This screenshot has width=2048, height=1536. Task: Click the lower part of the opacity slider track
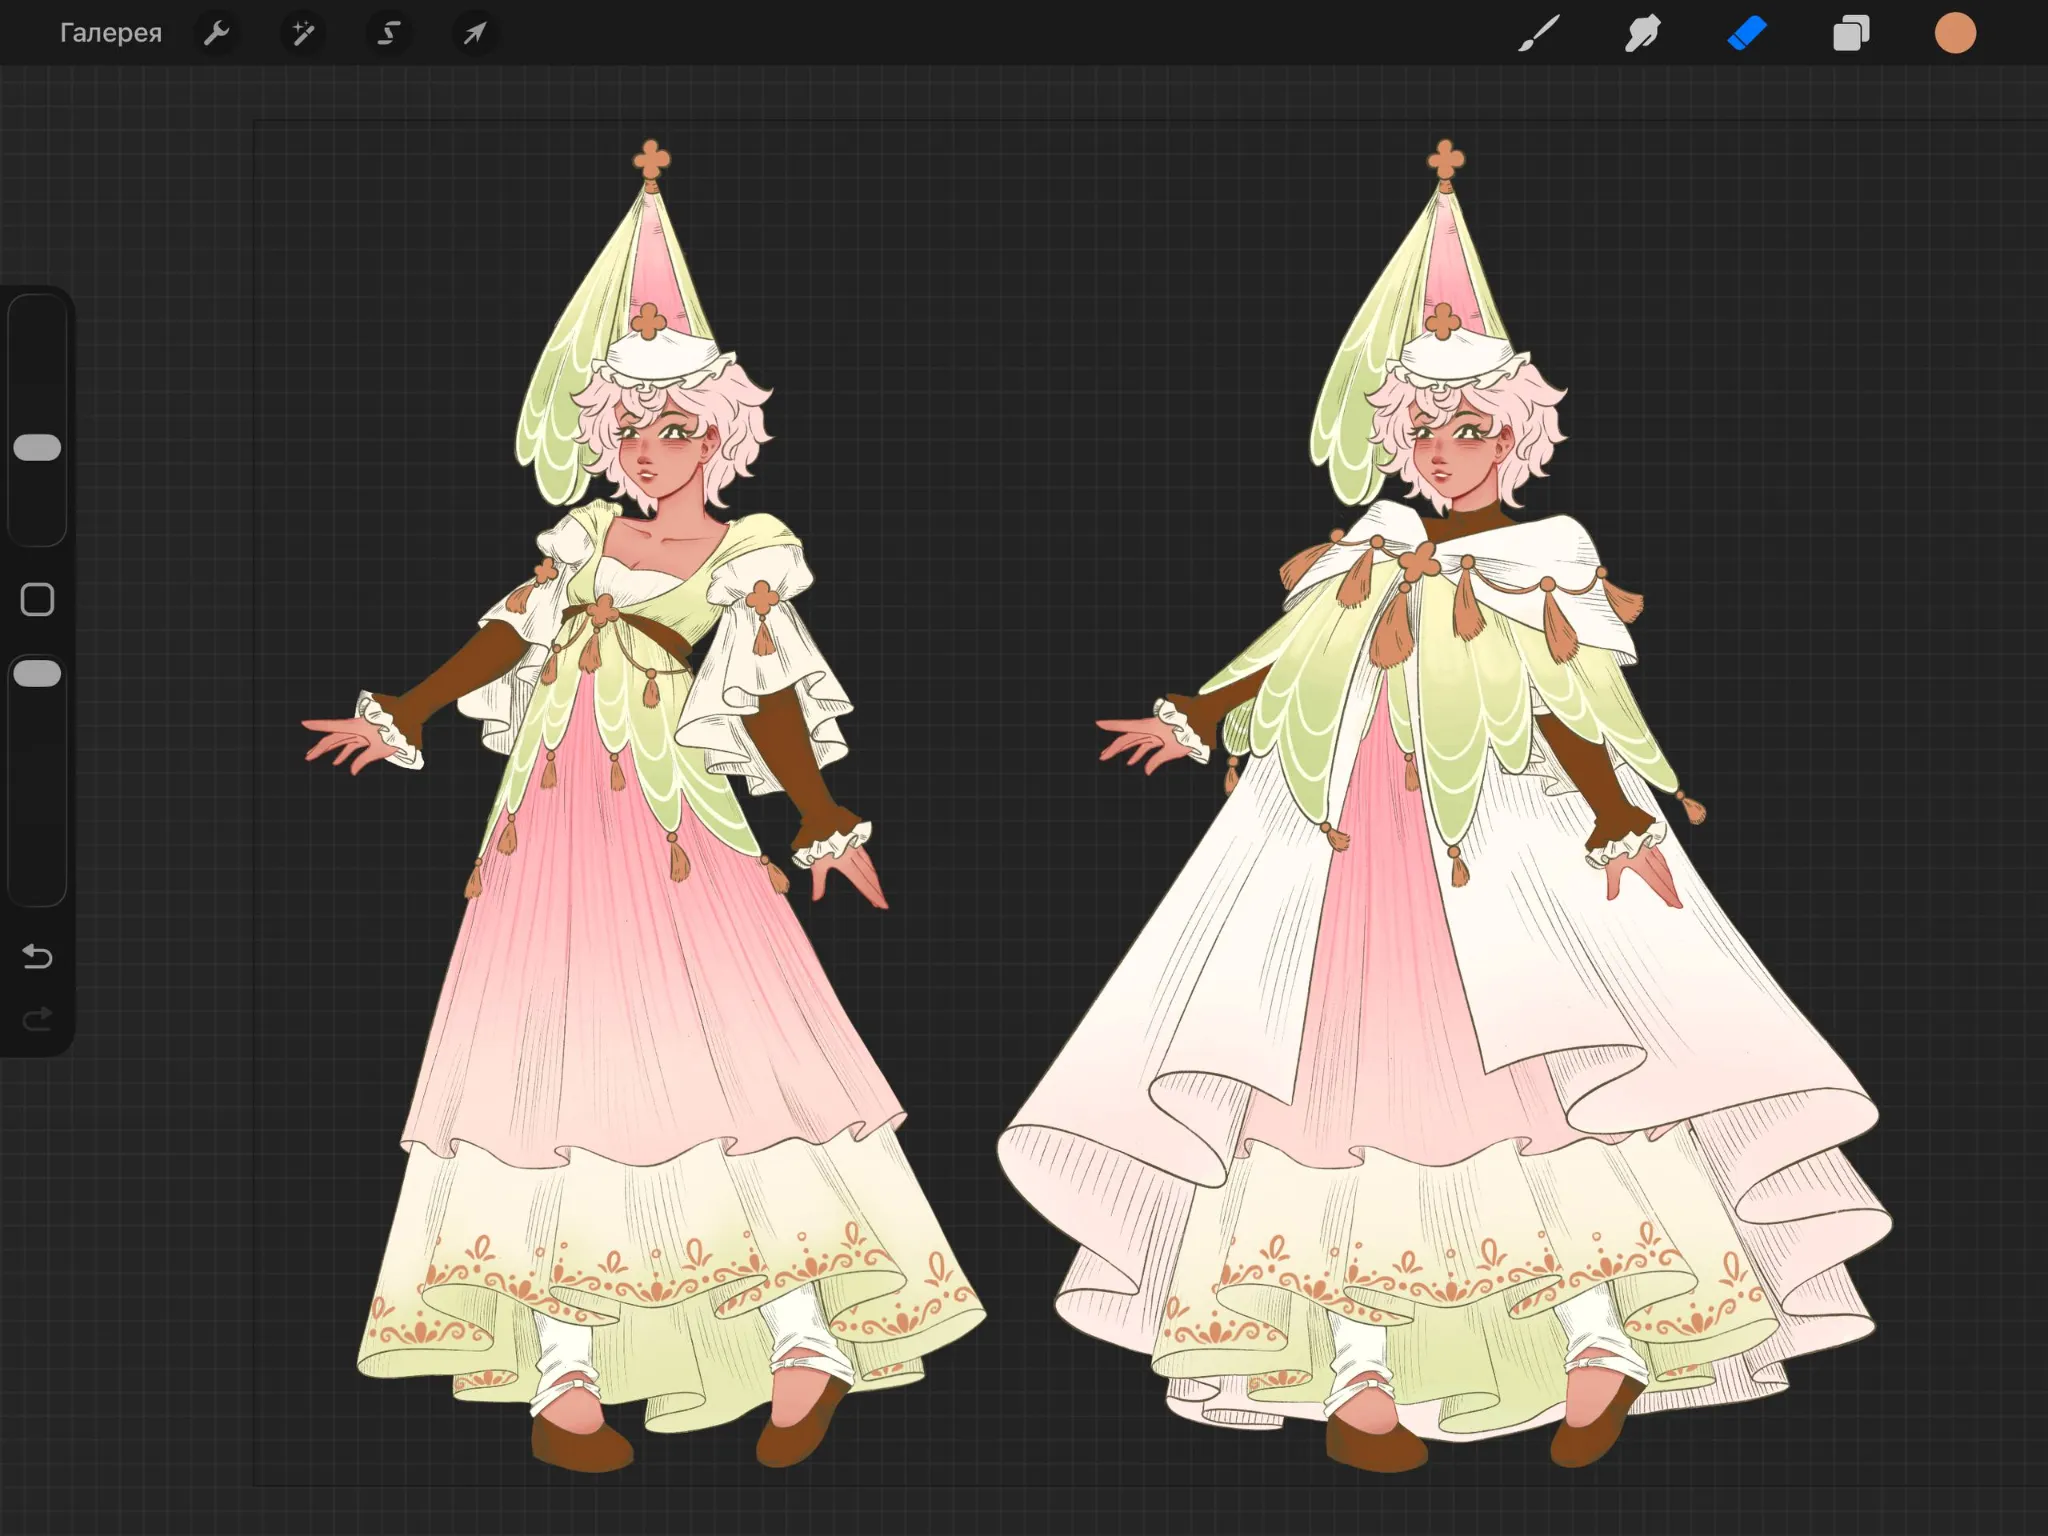37,800
